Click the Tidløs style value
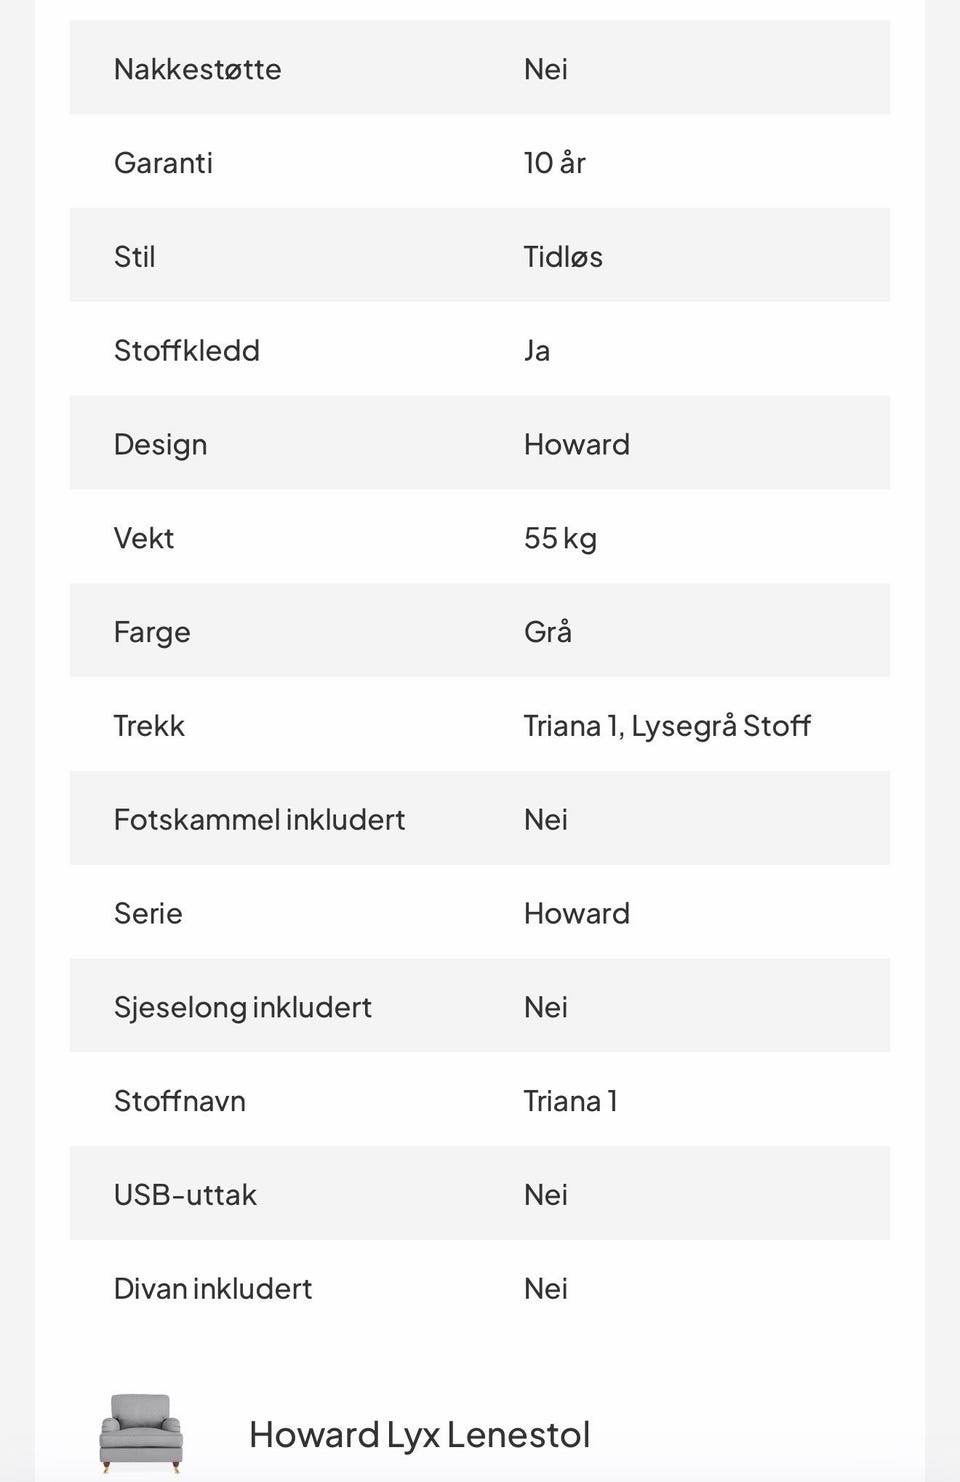This screenshot has height=1482, width=960. point(563,256)
